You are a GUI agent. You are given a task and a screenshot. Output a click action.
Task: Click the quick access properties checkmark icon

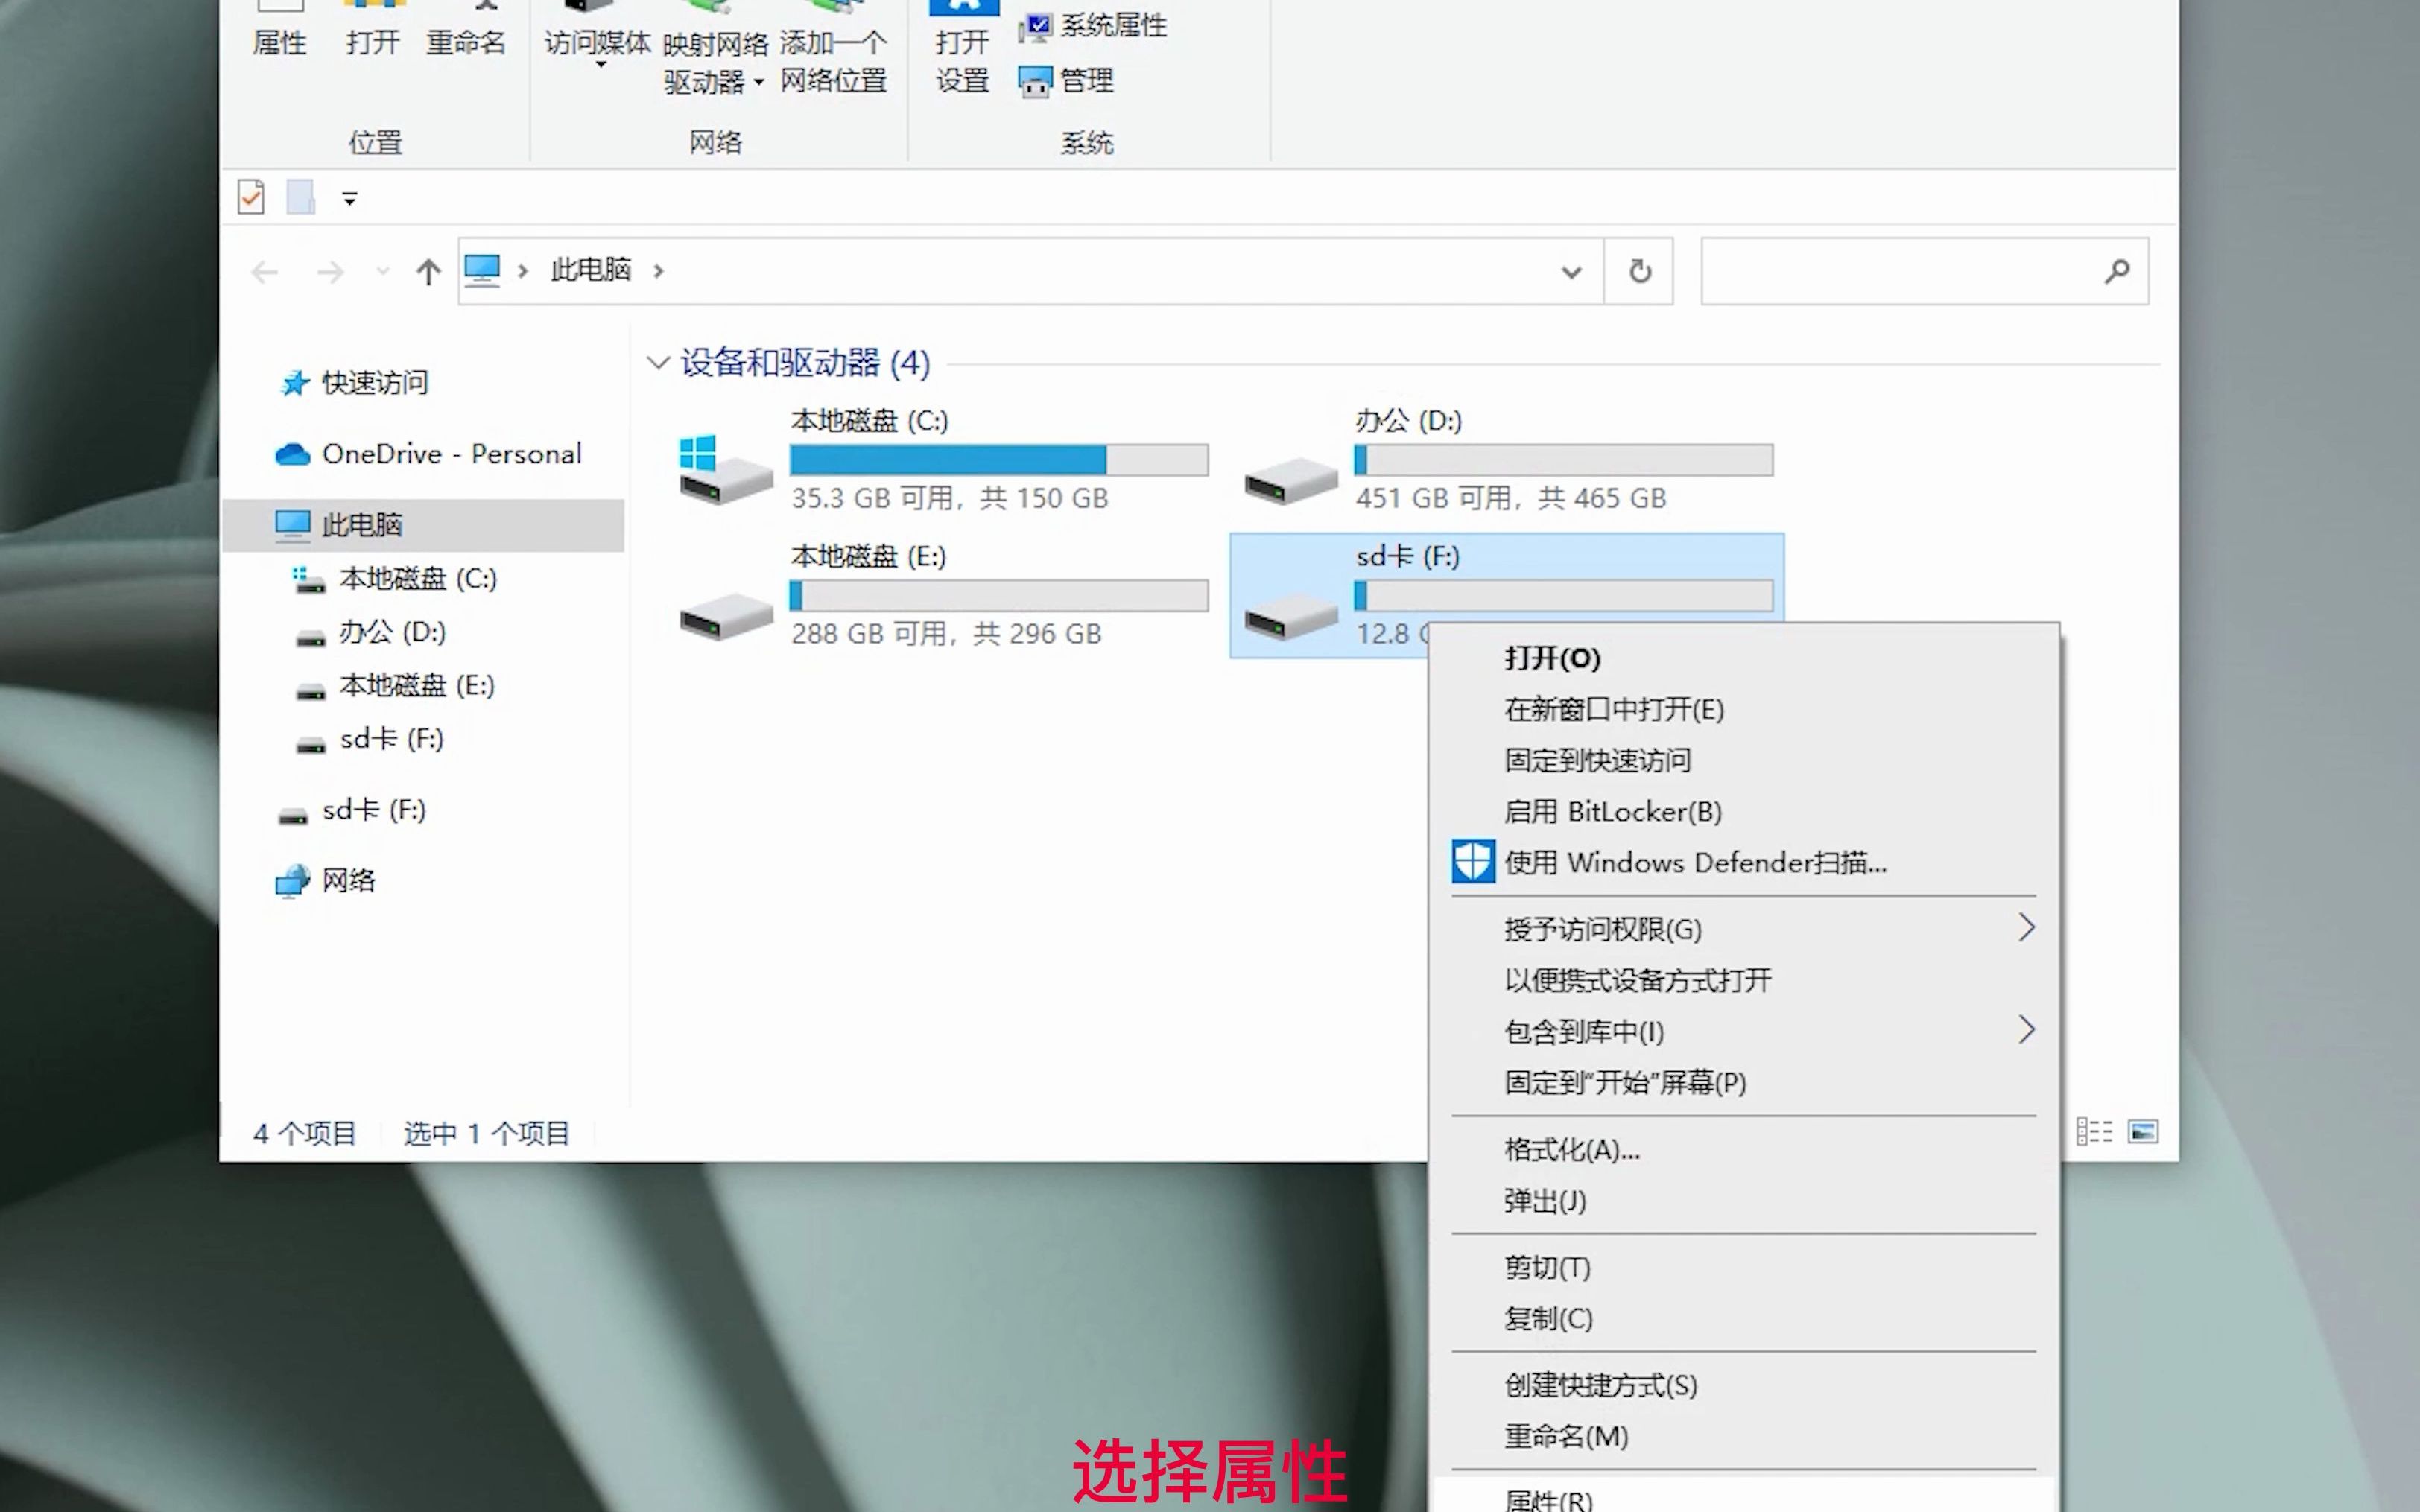coord(251,197)
